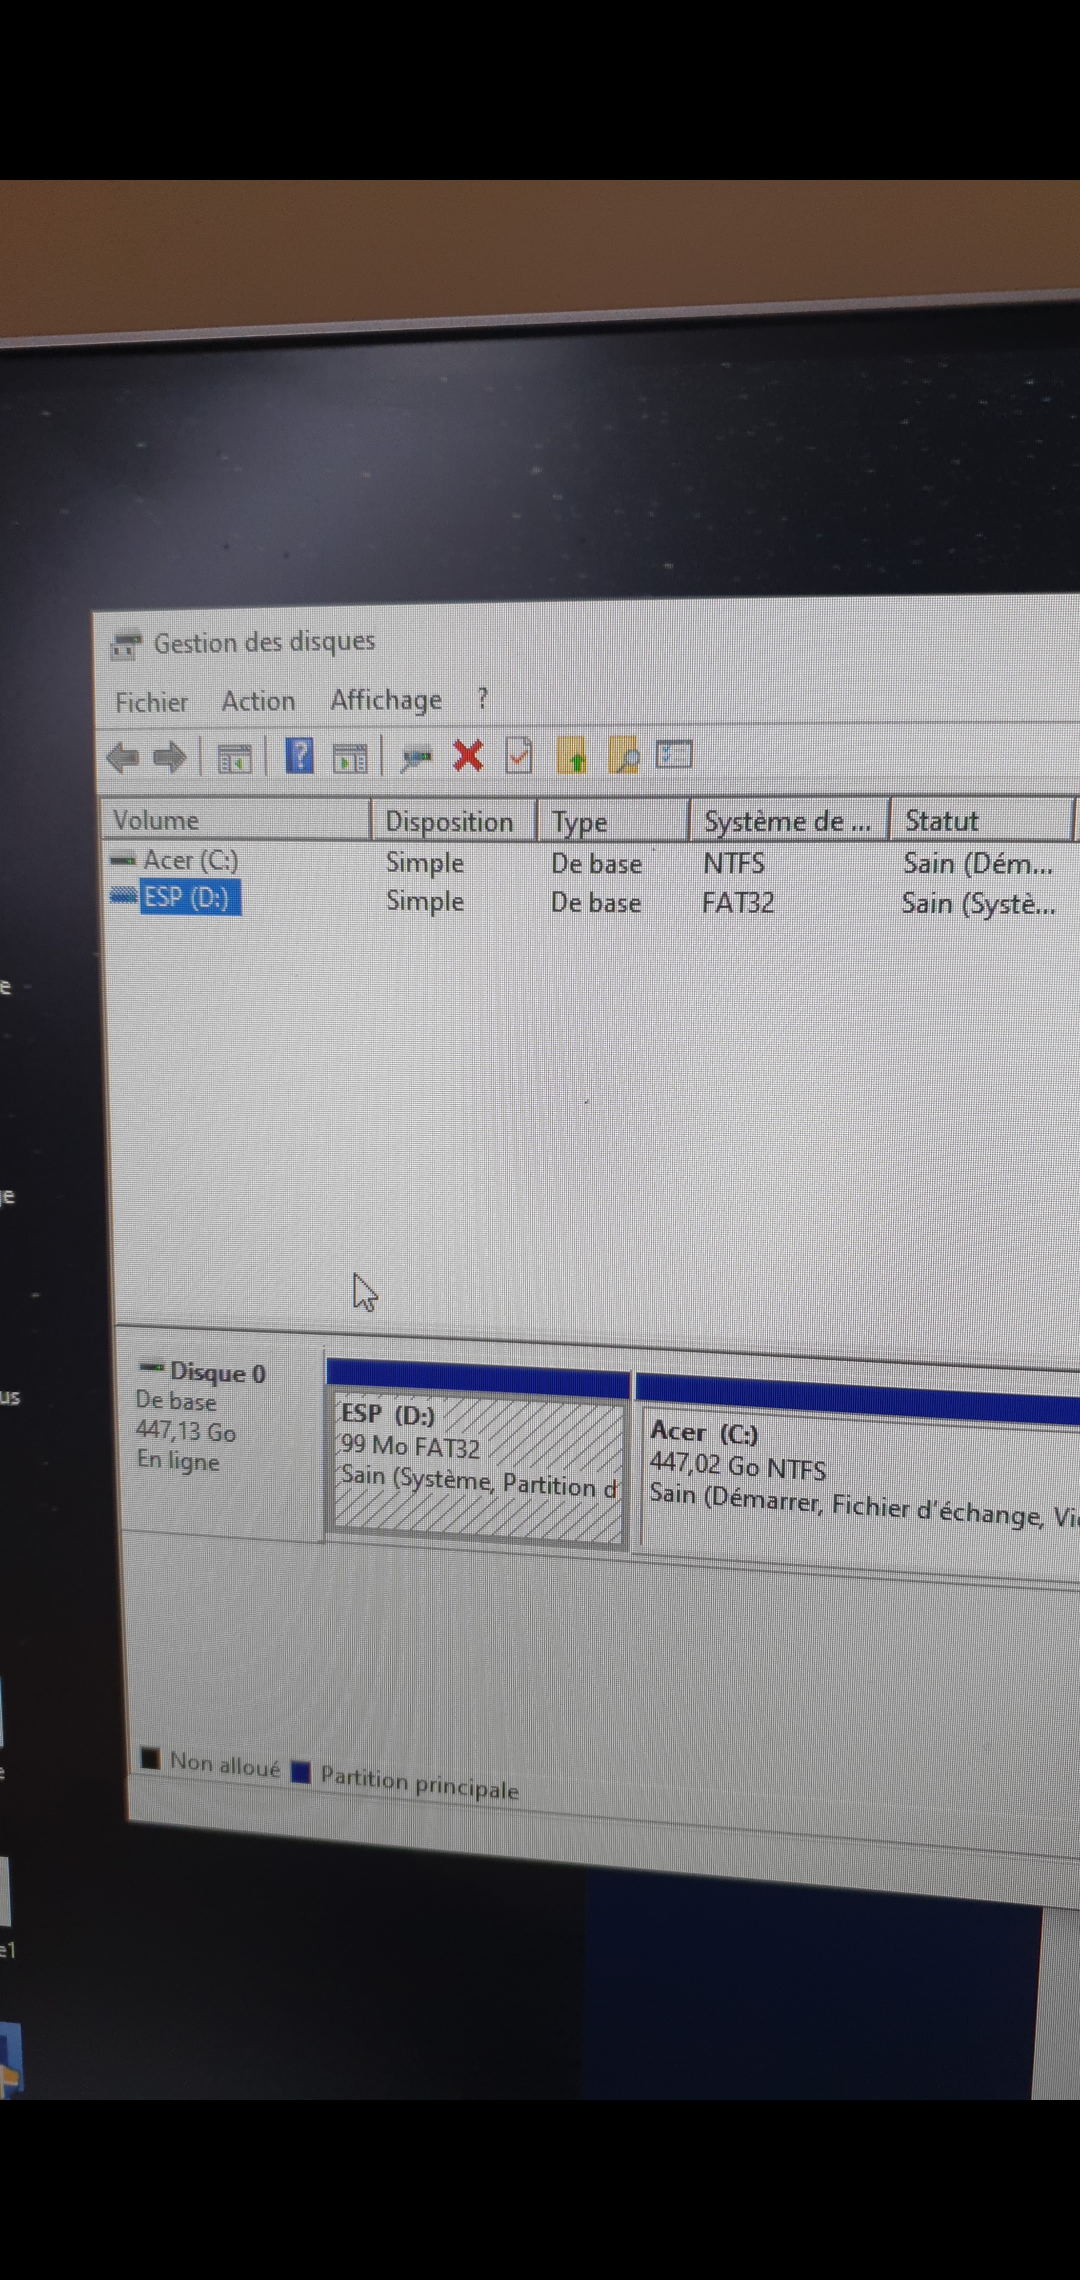Click the red X delete icon
The image size is (1080, 2280).
[x=468, y=756]
